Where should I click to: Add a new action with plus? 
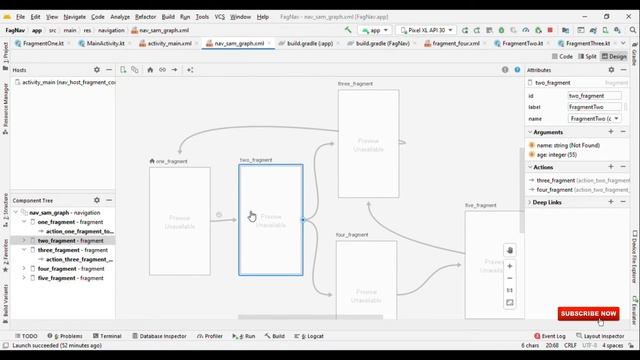(611, 167)
